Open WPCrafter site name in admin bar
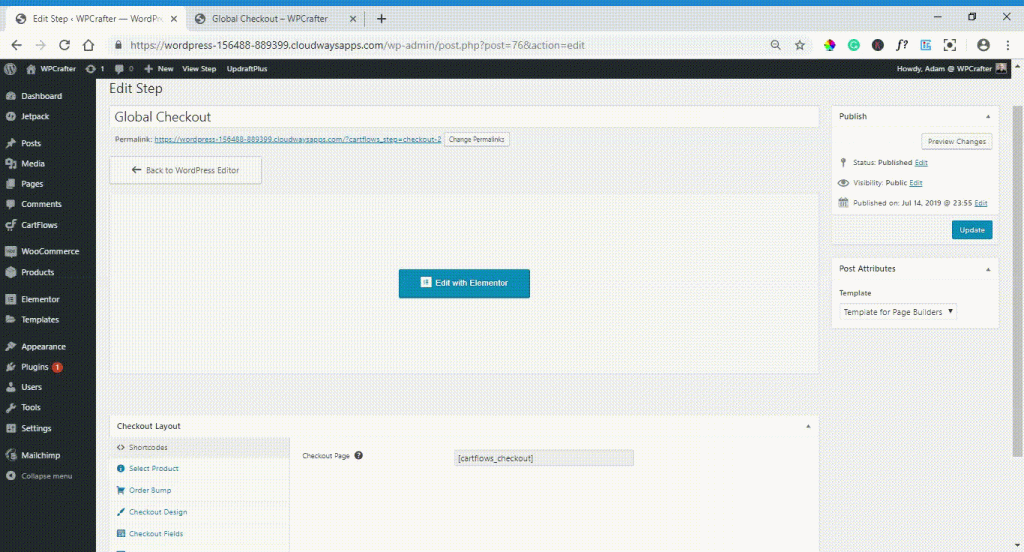Viewport: 1024px width, 552px height. pyautogui.click(x=51, y=69)
